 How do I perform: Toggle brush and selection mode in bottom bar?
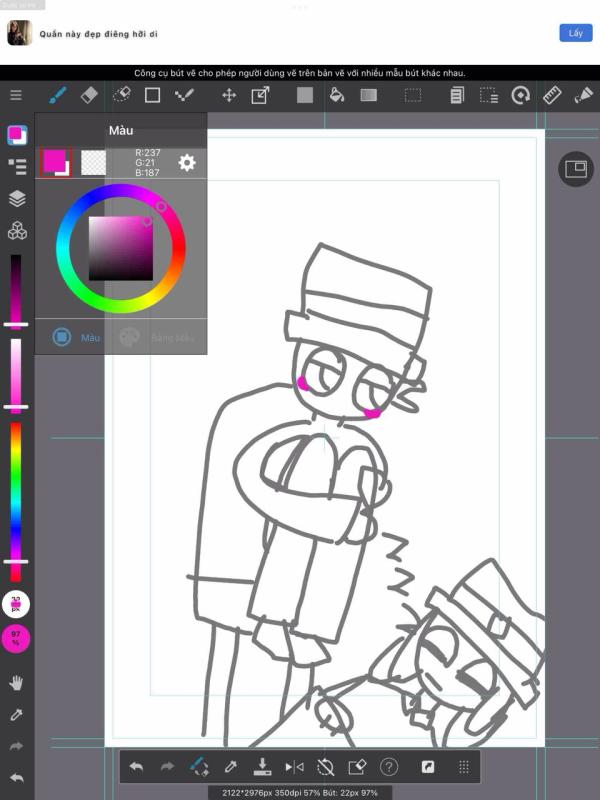pyautogui.click(x=199, y=766)
